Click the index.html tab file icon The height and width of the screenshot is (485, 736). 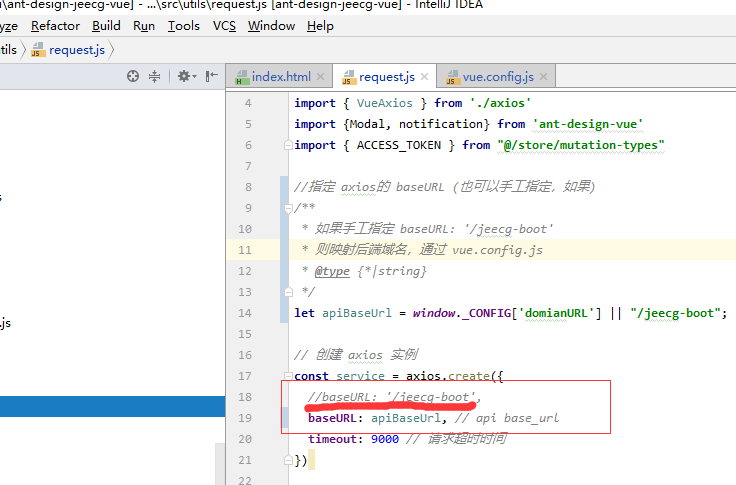[242, 77]
